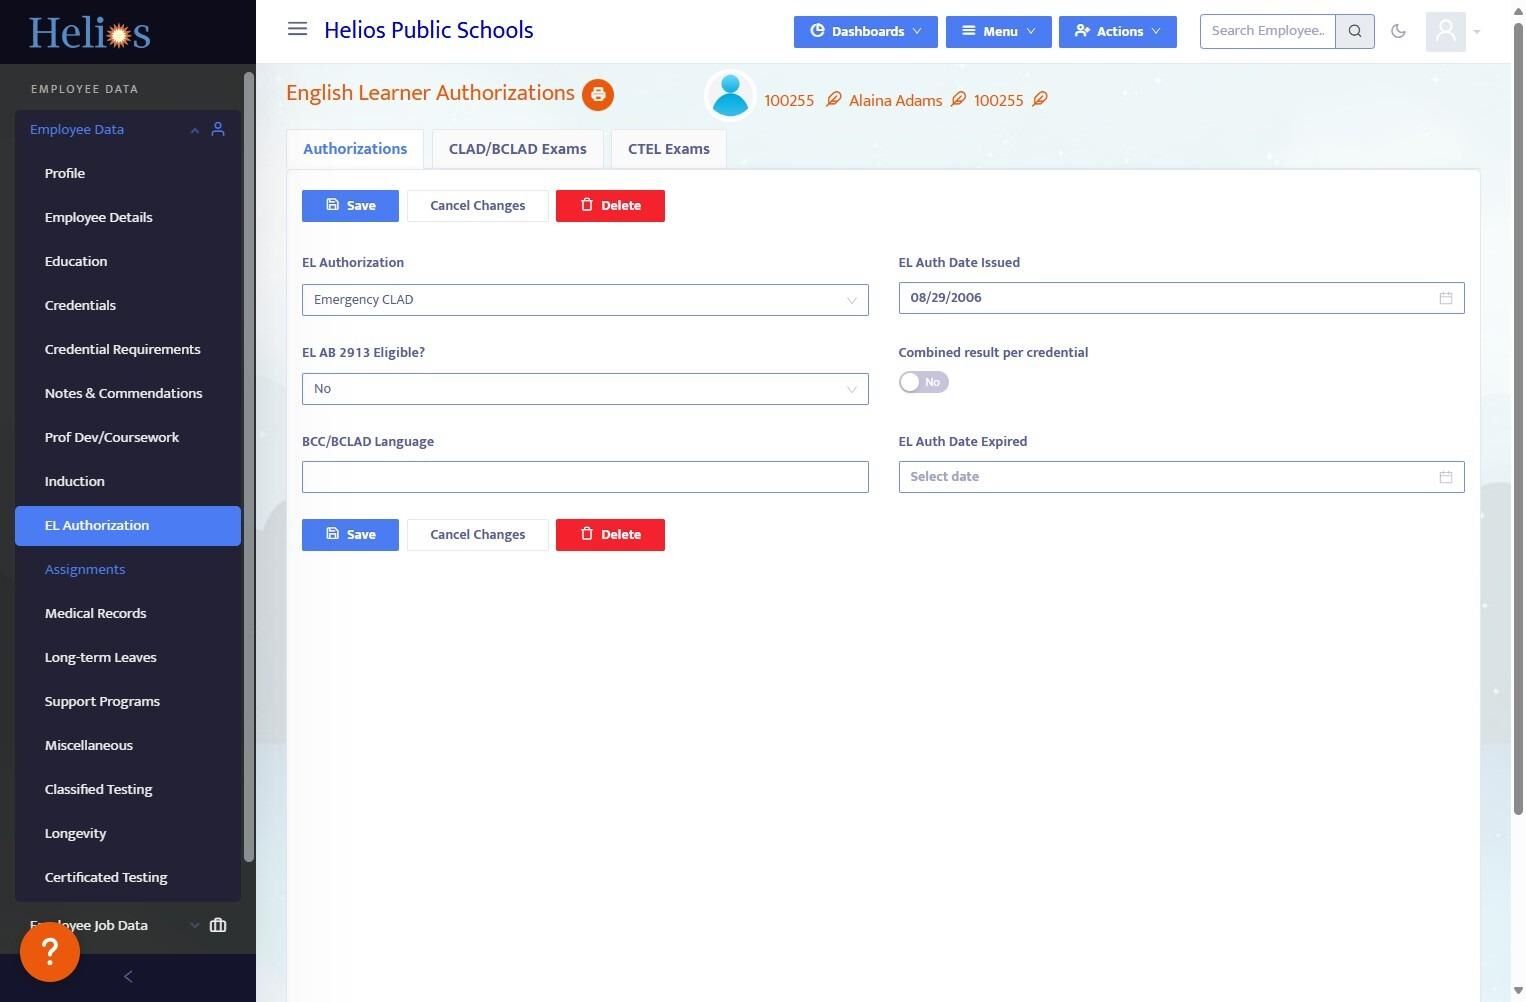Click the bottom Save button
The image size is (1526, 1002).
pos(350,535)
